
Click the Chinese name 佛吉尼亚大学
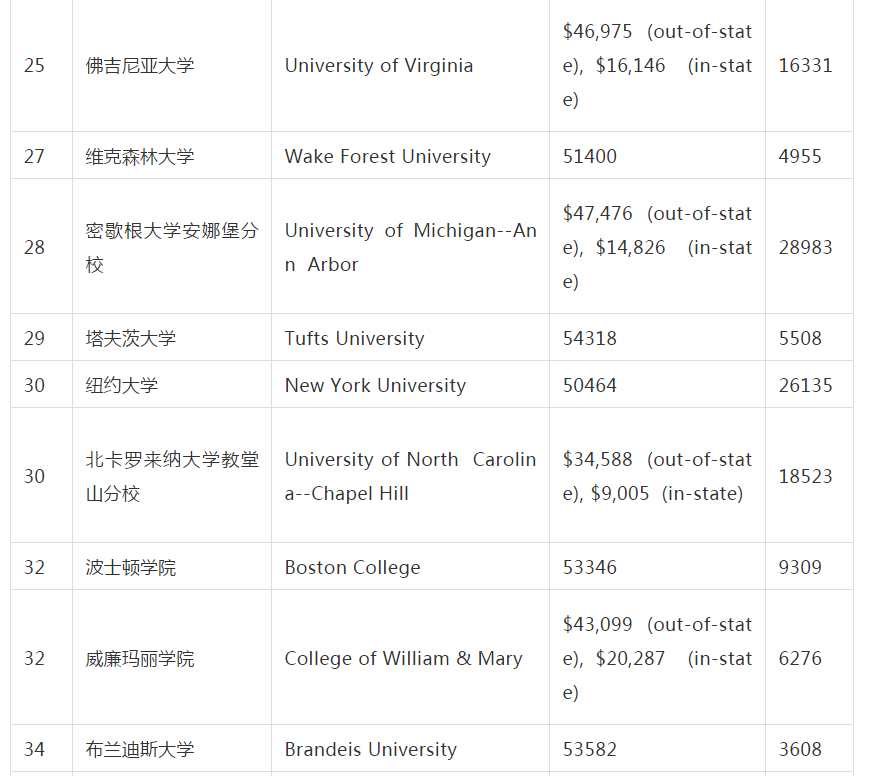tap(140, 66)
